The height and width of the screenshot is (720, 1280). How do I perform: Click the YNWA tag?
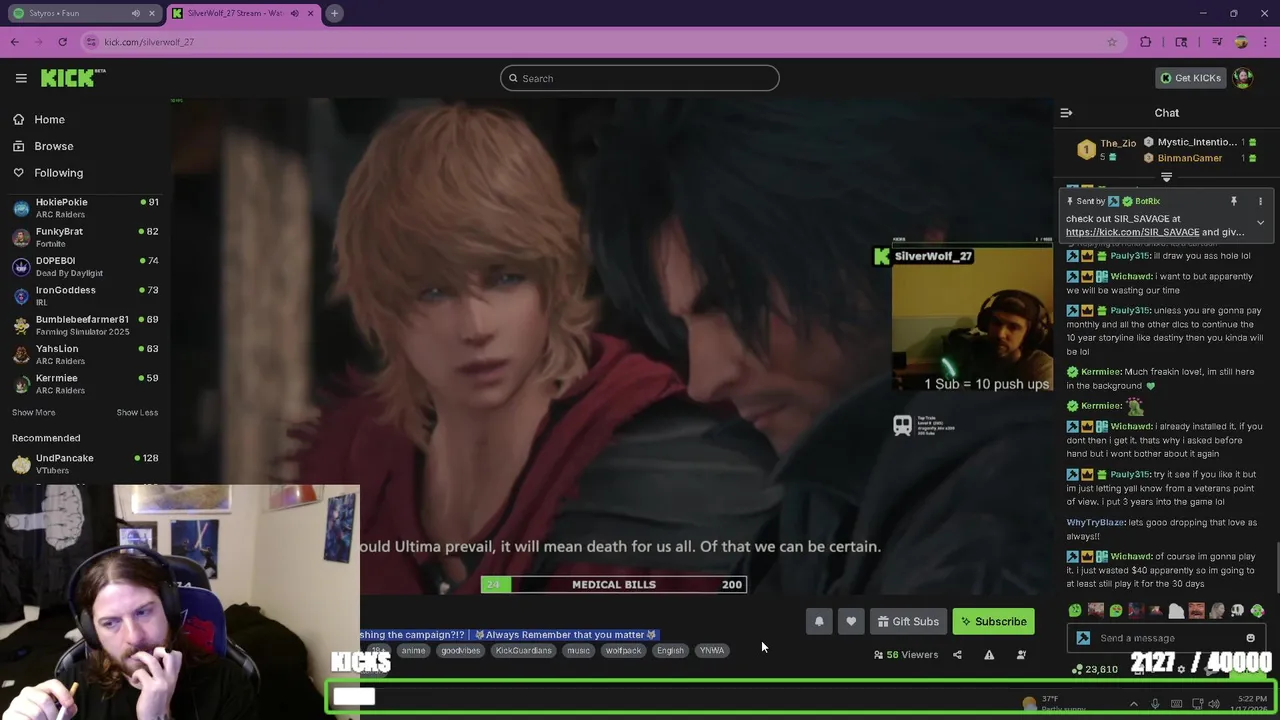[711, 651]
